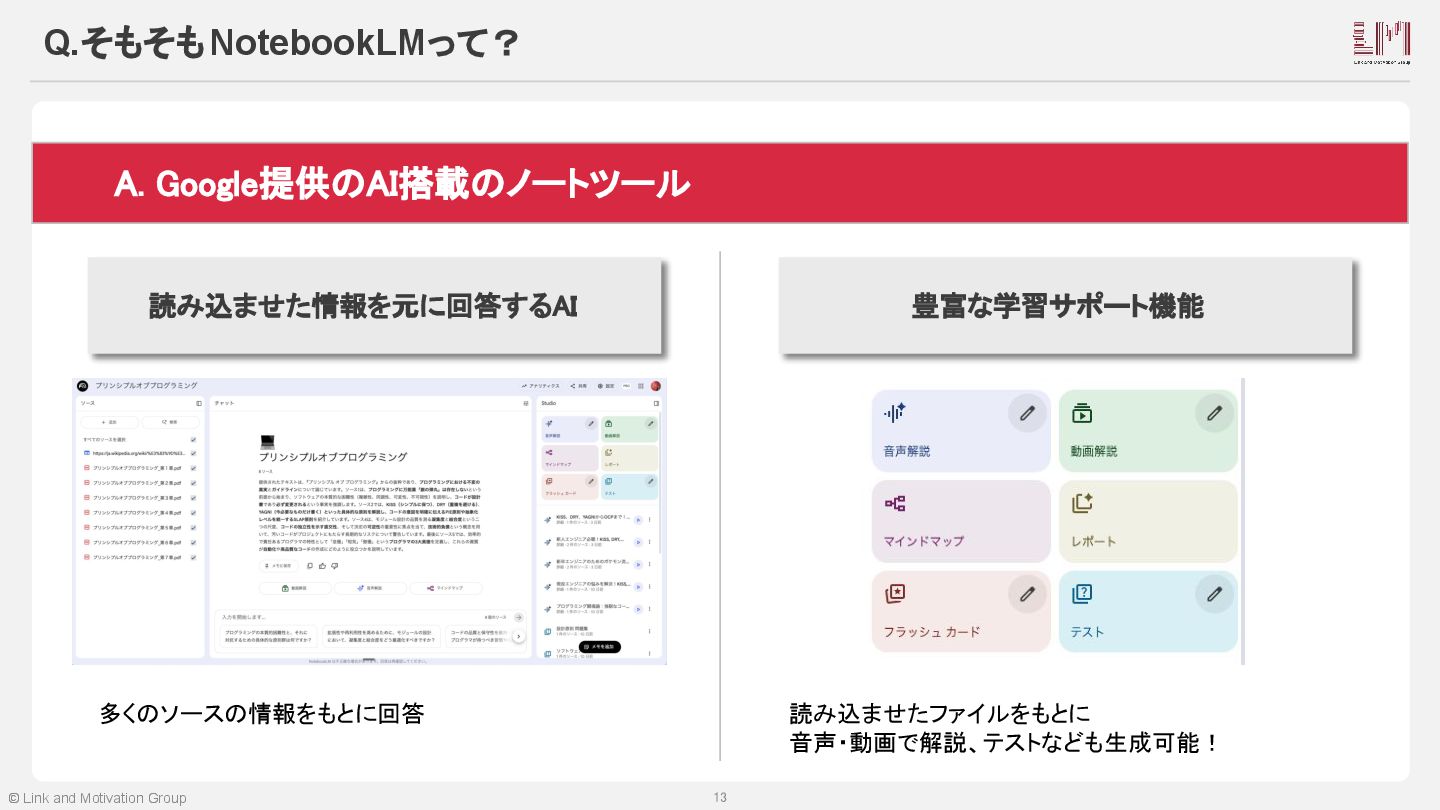
Task: Play the 新人エンジニア必修 audio overview
Action: tap(638, 542)
